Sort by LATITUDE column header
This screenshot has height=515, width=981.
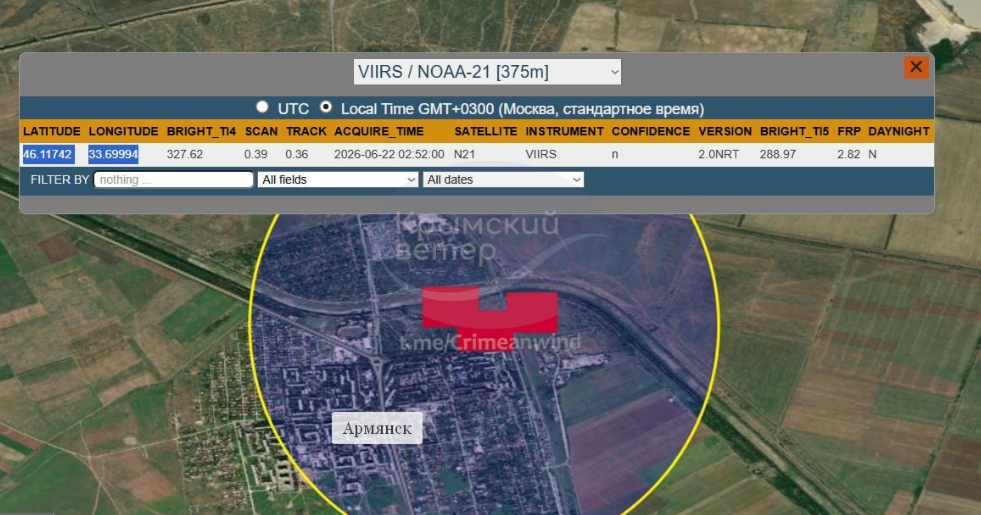(52, 131)
